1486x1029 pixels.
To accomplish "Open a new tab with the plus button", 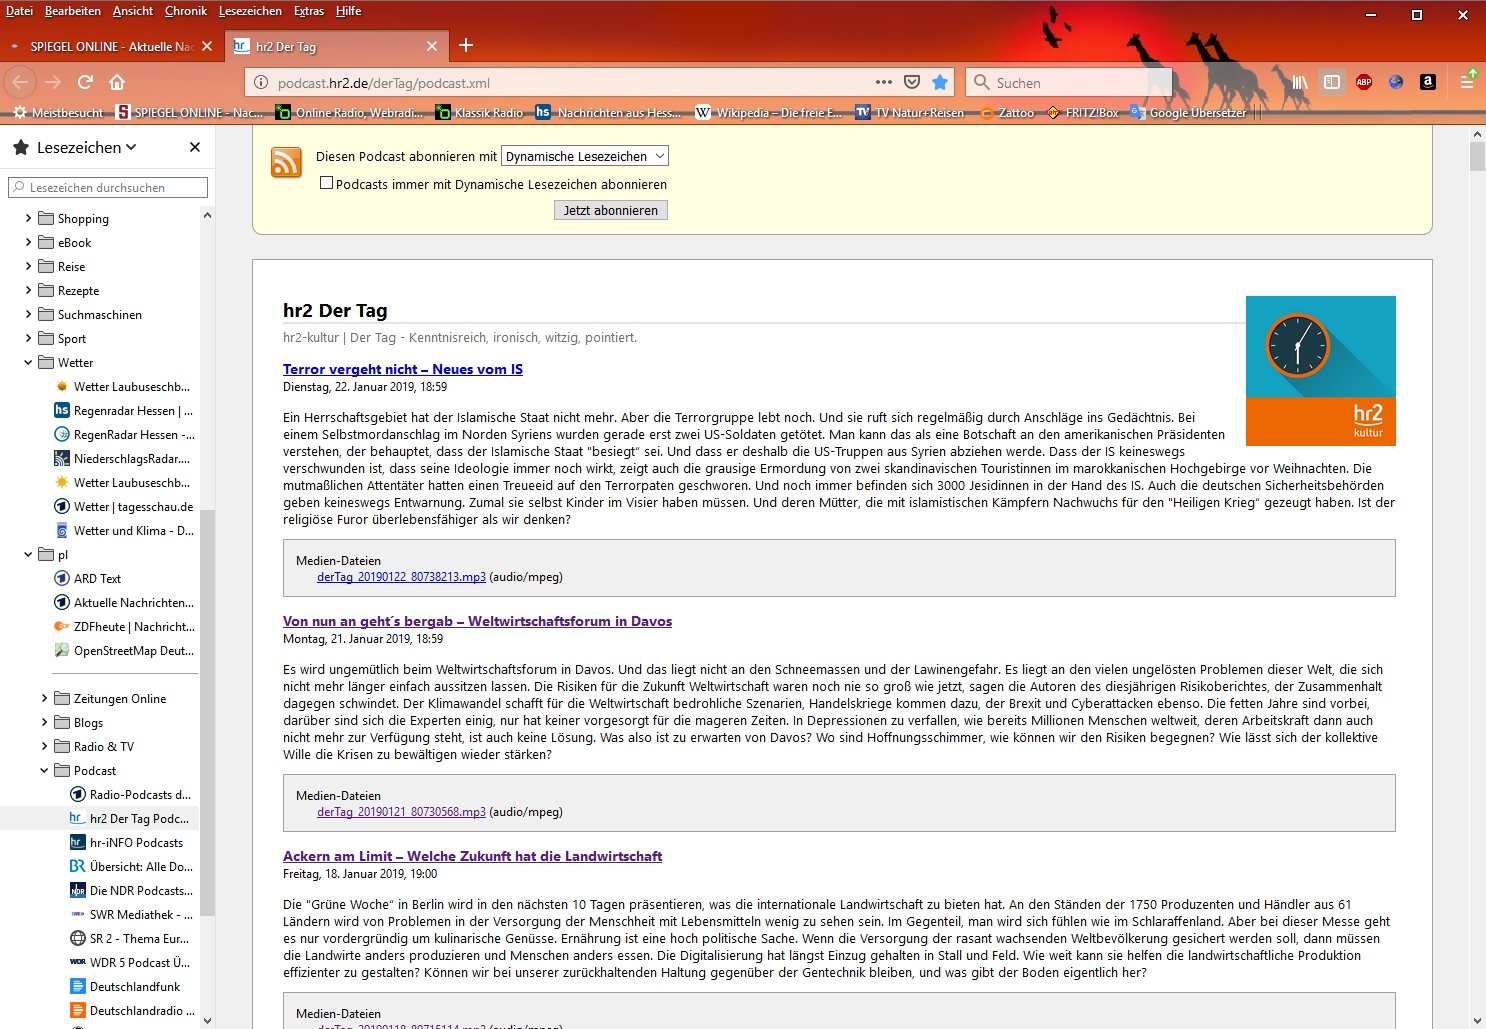I will click(x=466, y=45).
